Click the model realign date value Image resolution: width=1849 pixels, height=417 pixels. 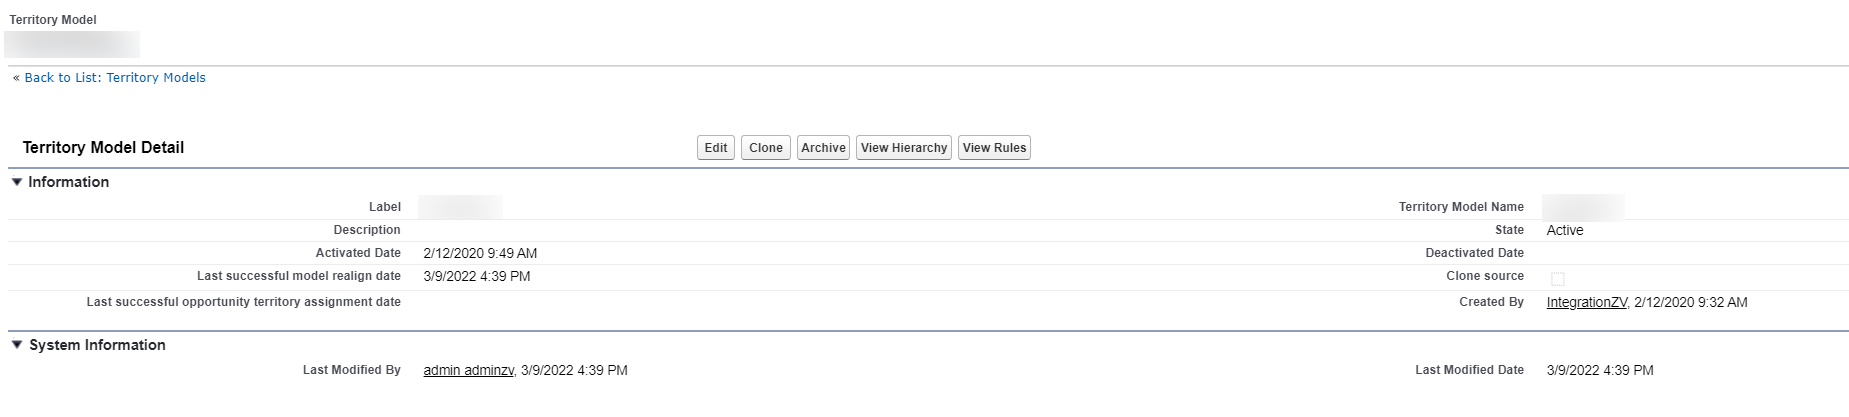pyautogui.click(x=477, y=276)
